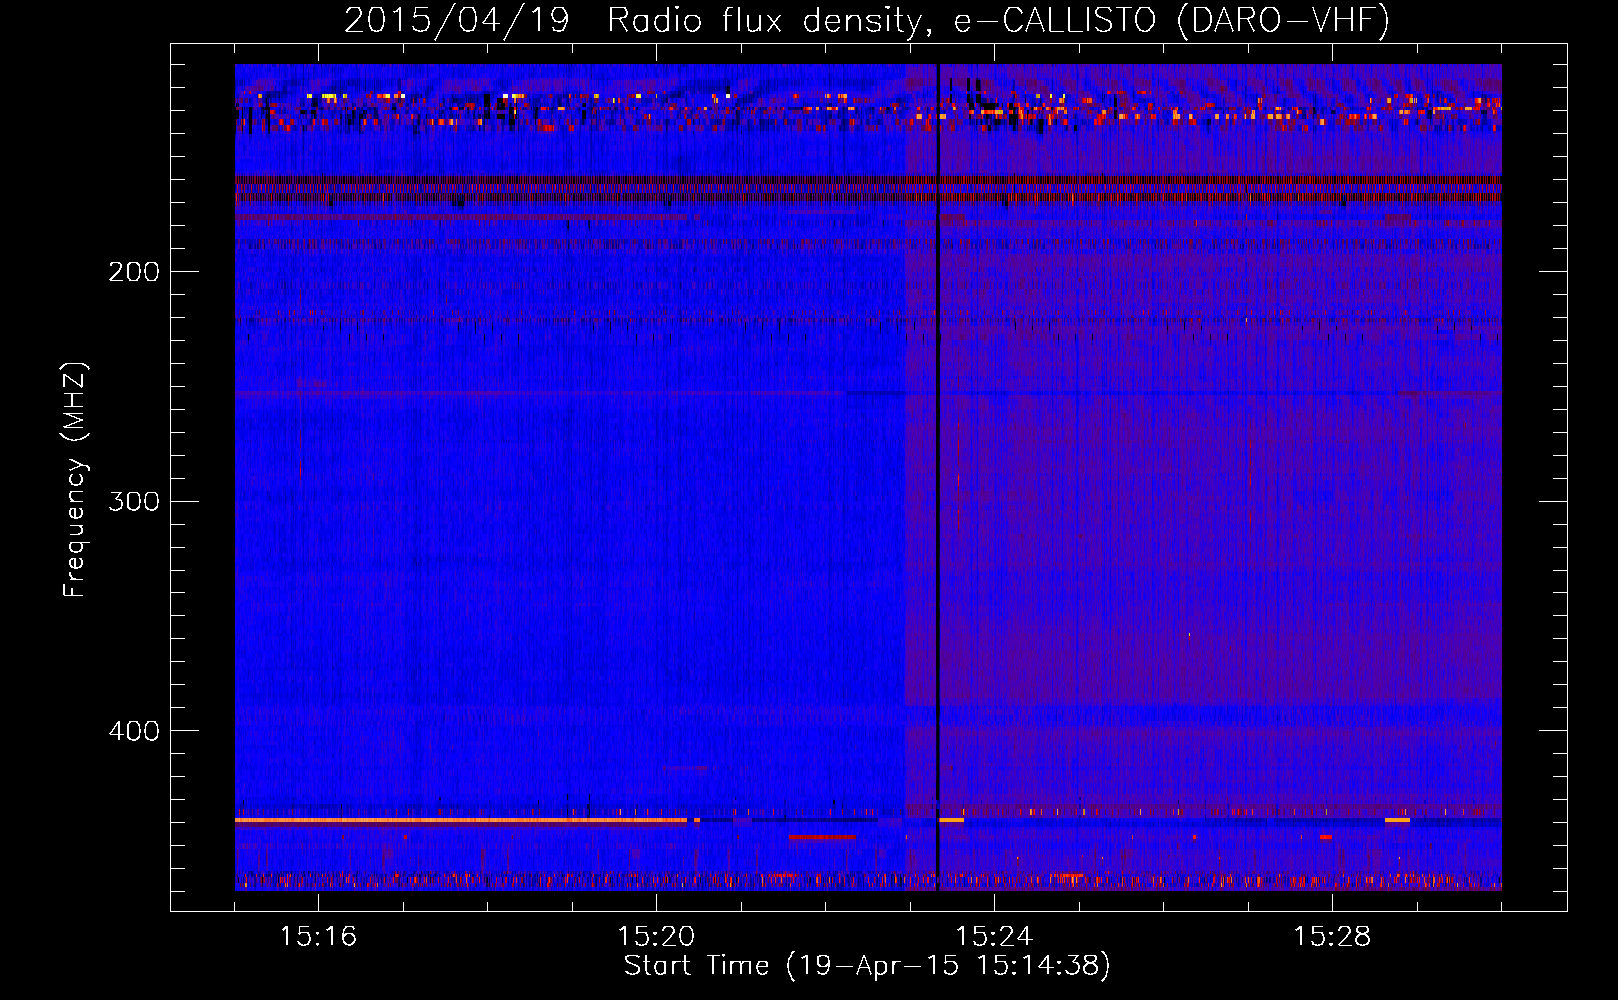This screenshot has width=1618, height=1000.
Task: Select the 15:28 time tick label
Action: 1332,937
